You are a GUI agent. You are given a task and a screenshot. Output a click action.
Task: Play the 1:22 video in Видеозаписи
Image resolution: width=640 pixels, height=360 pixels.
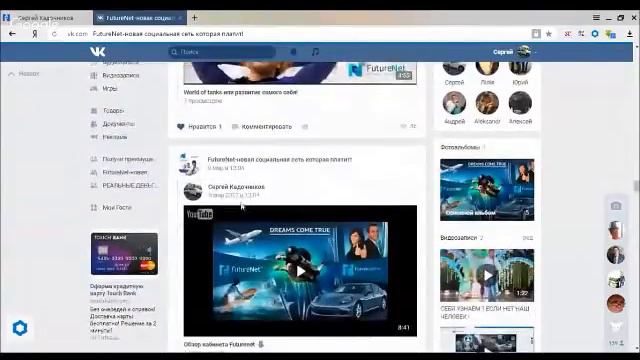click(x=487, y=276)
